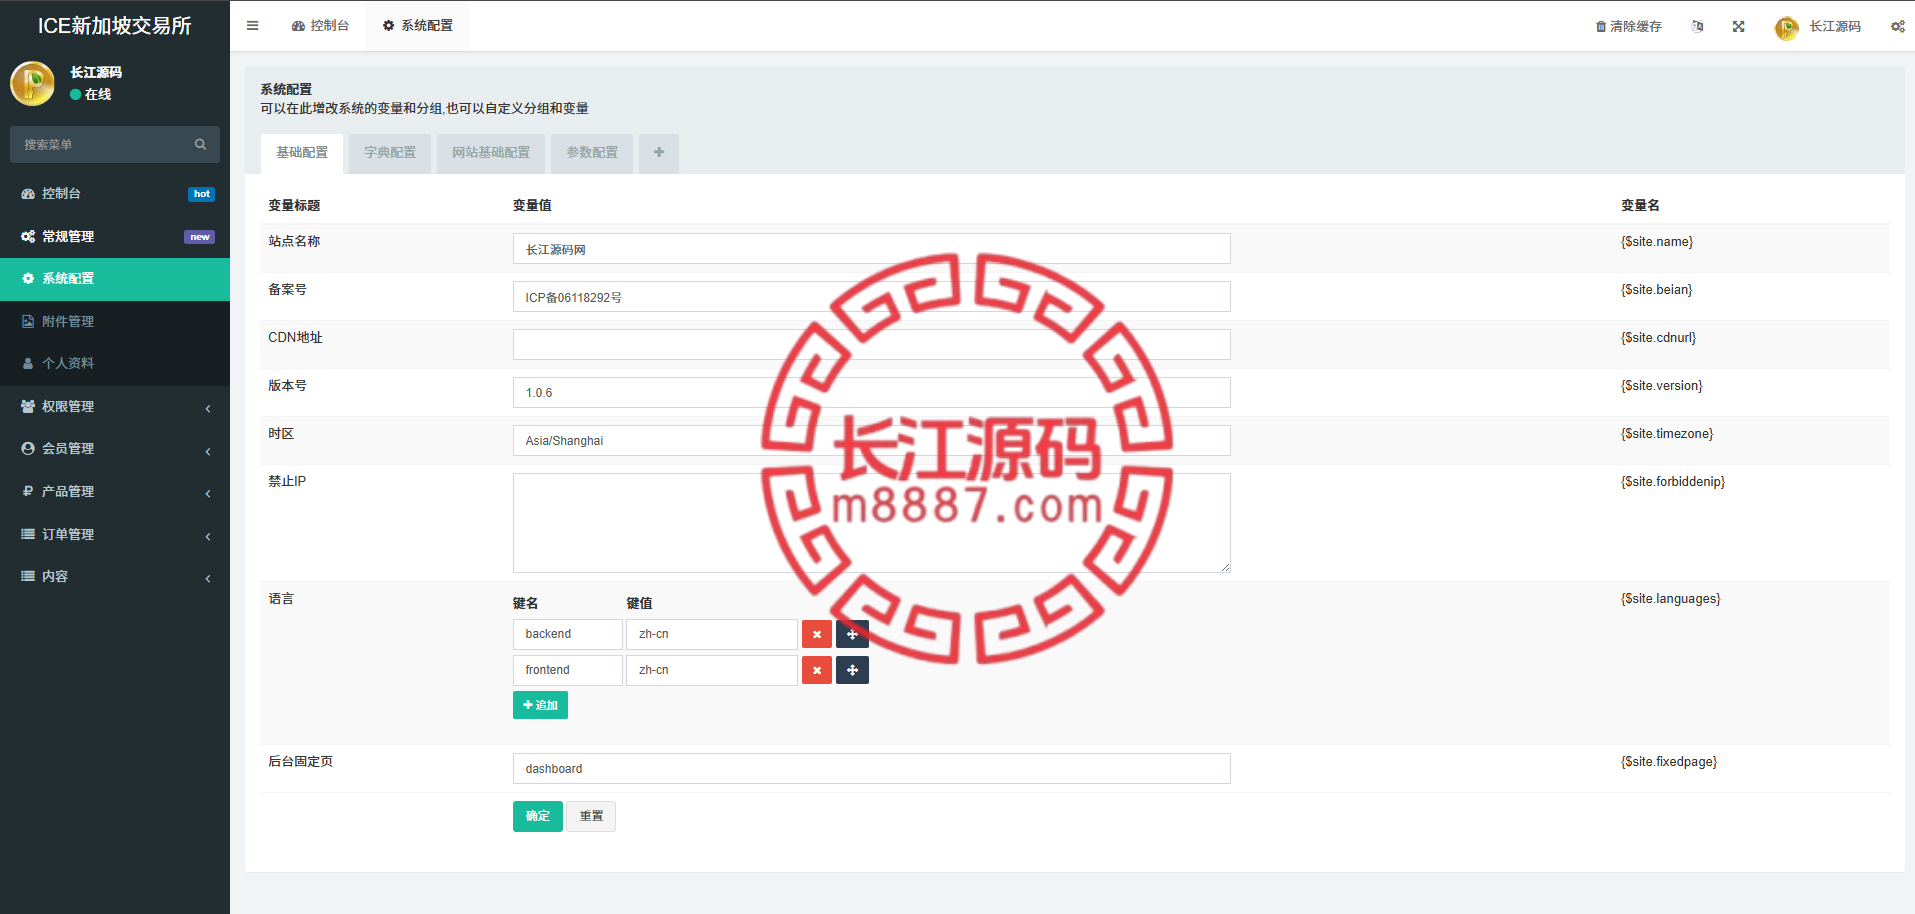Image resolution: width=1915 pixels, height=914 pixels.
Task: Toggle fullscreen mode icon
Action: pyautogui.click(x=1739, y=27)
